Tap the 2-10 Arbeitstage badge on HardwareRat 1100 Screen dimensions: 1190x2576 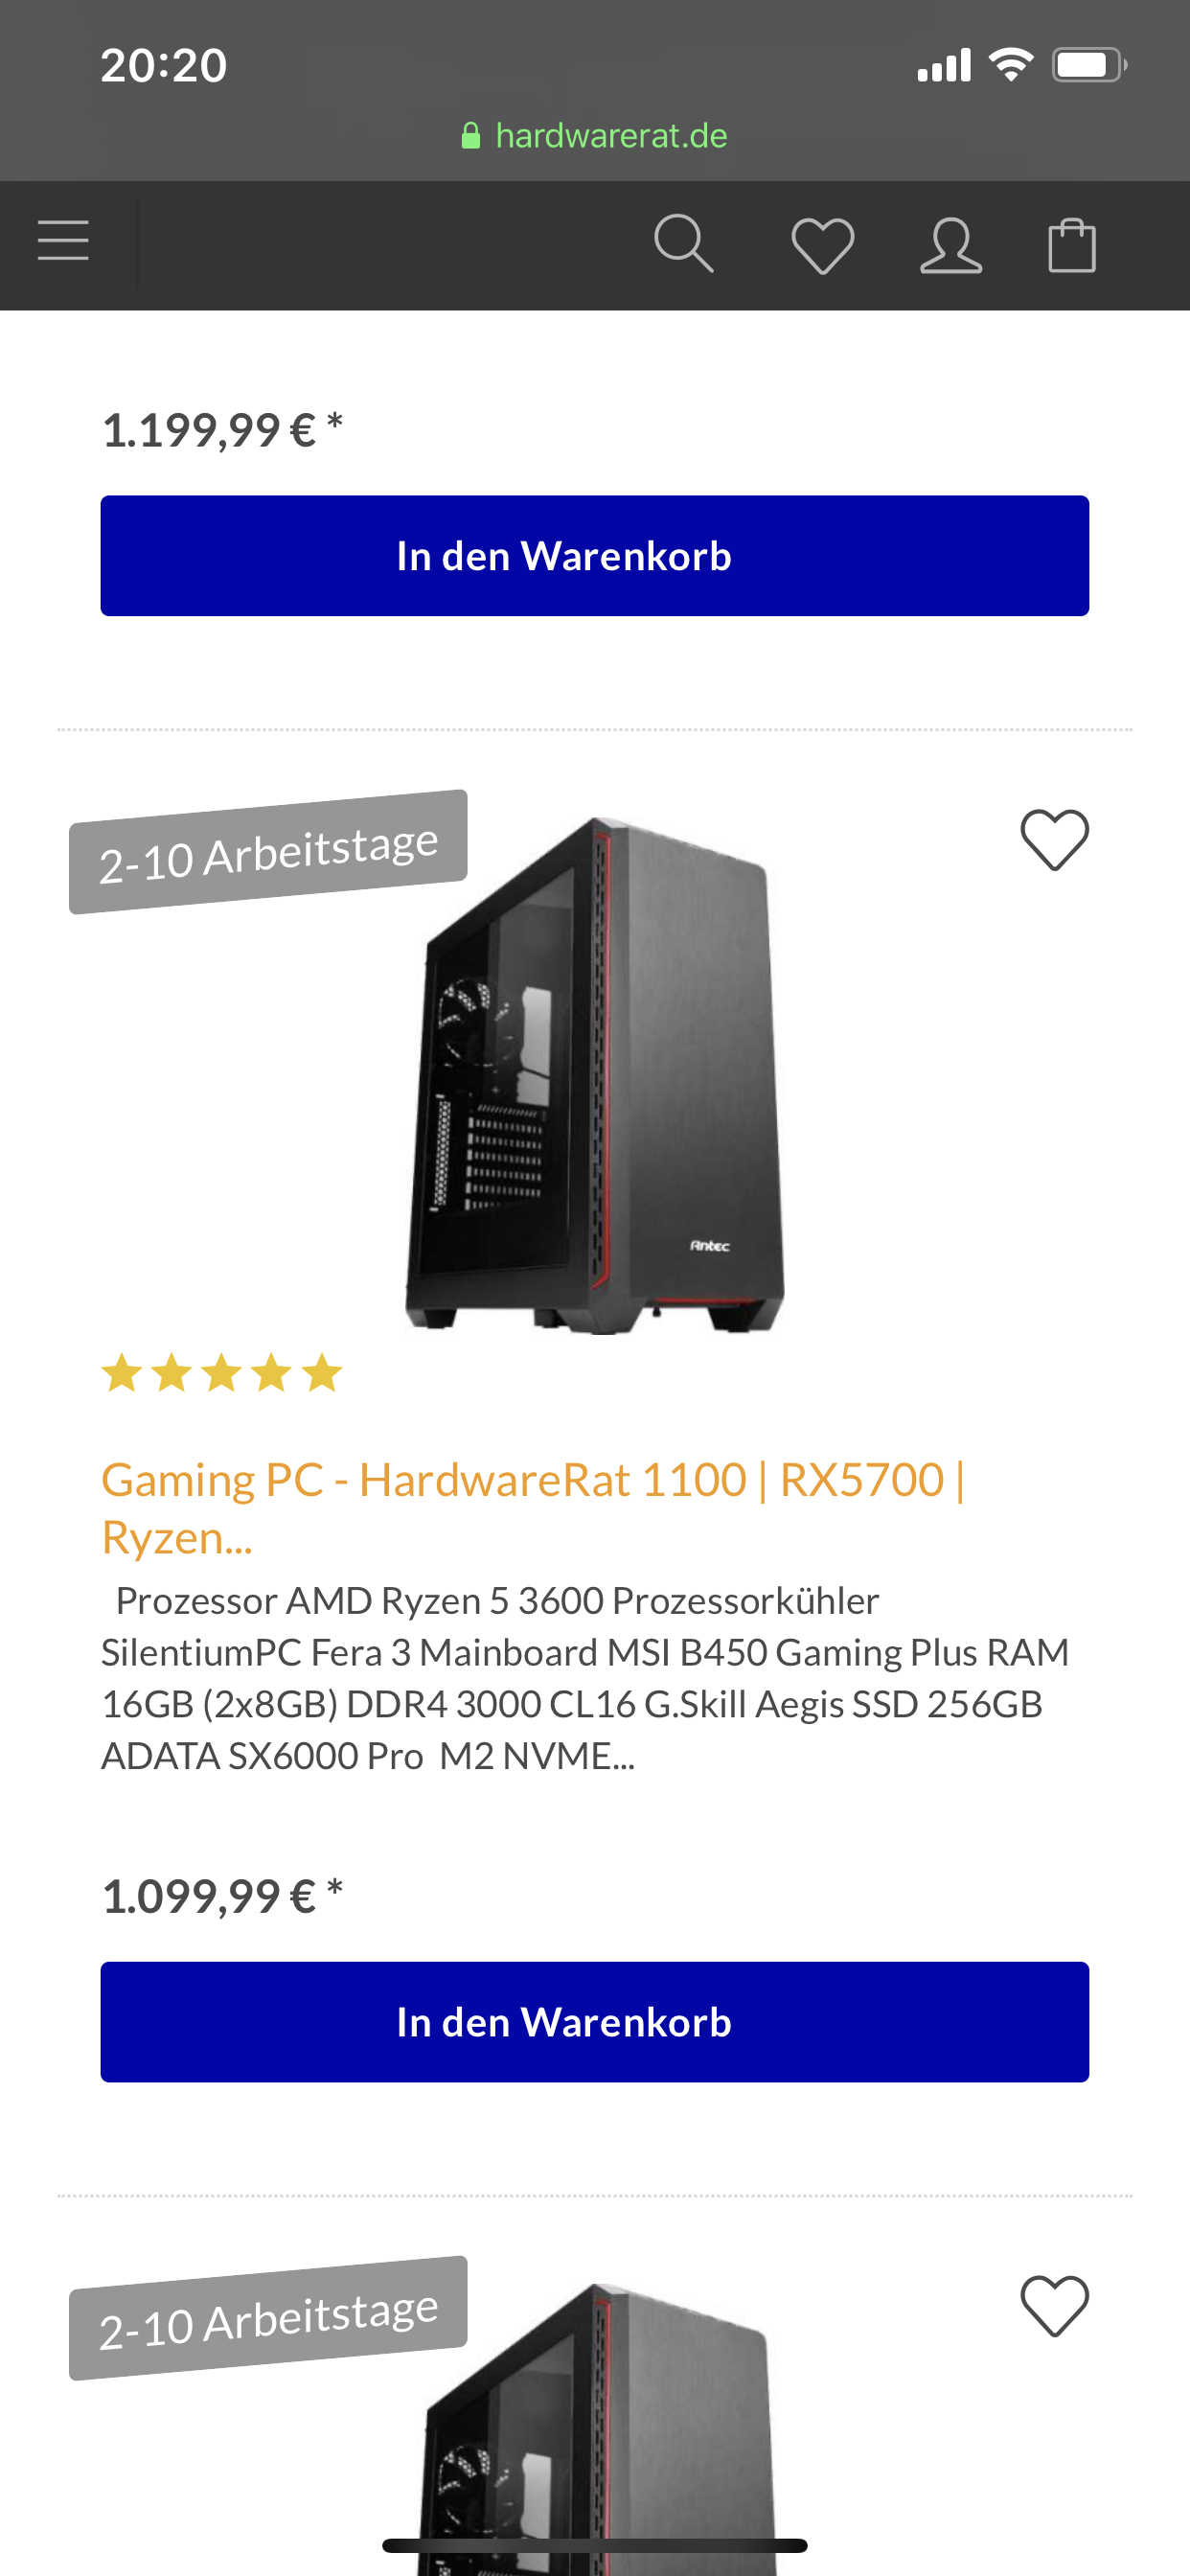click(x=268, y=852)
